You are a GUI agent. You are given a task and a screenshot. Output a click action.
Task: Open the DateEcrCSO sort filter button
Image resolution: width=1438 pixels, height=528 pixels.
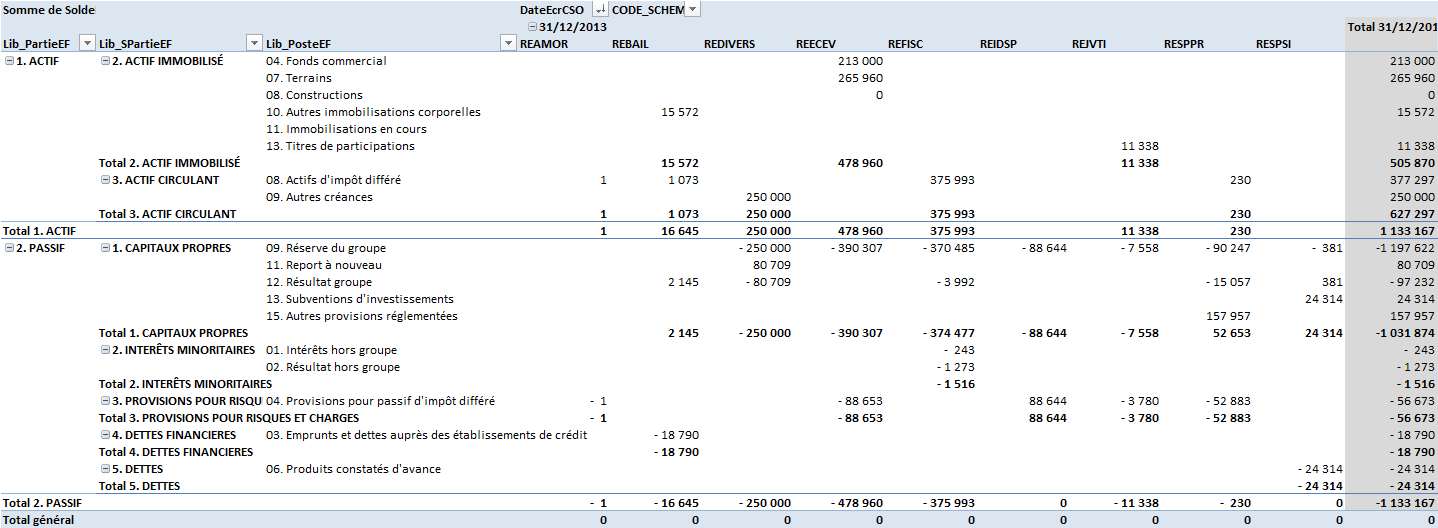point(600,10)
